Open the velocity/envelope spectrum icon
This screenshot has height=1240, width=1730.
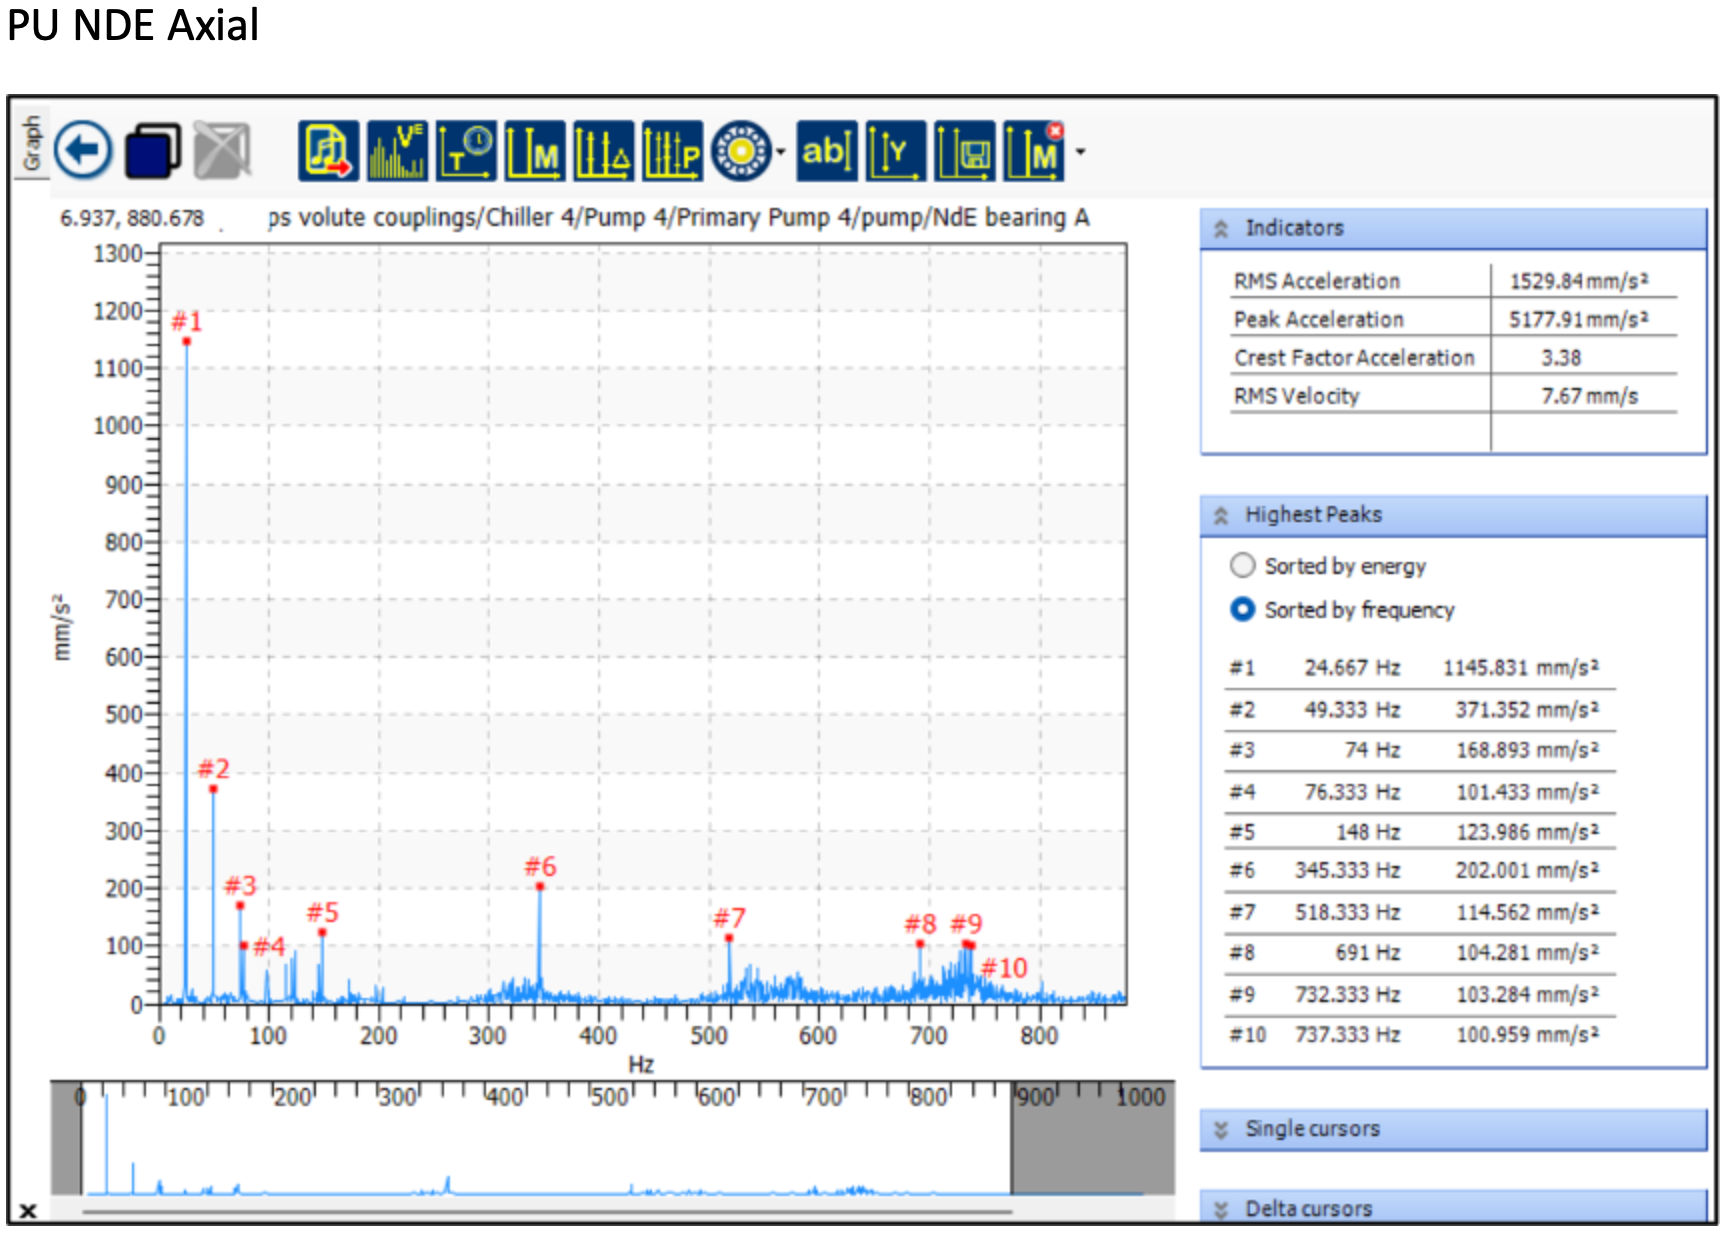(x=397, y=151)
